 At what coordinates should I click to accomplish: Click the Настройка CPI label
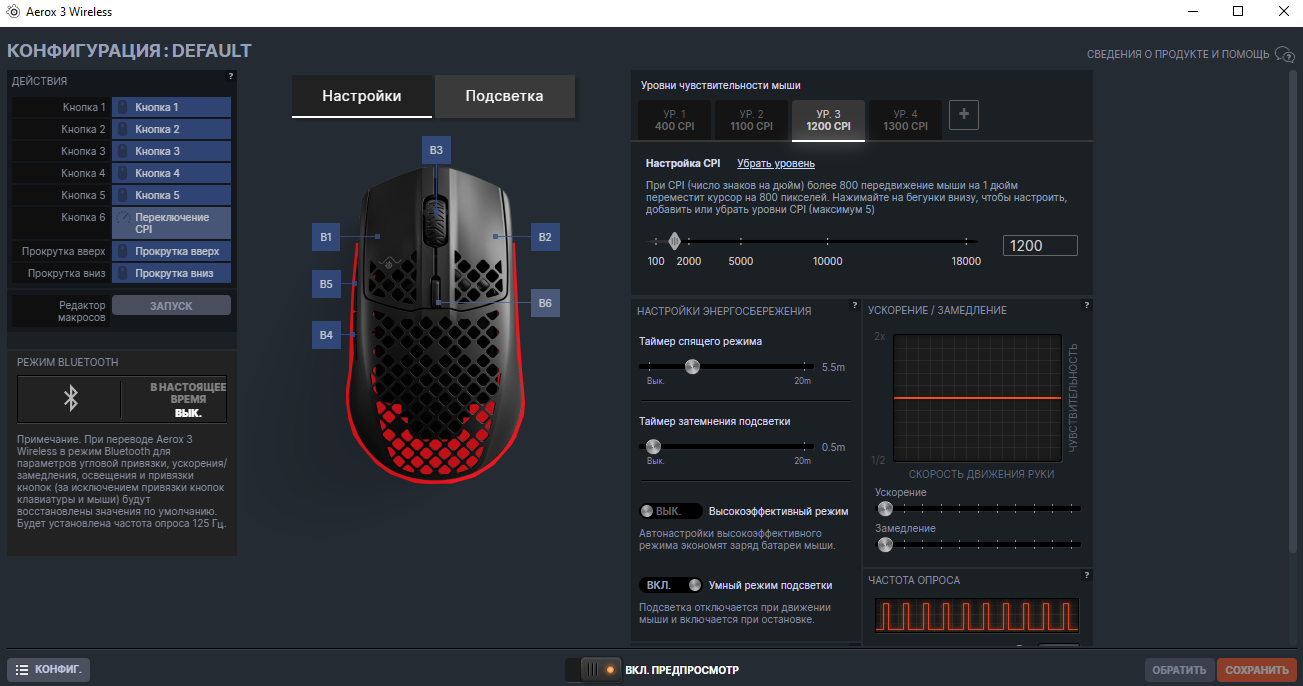[683, 163]
